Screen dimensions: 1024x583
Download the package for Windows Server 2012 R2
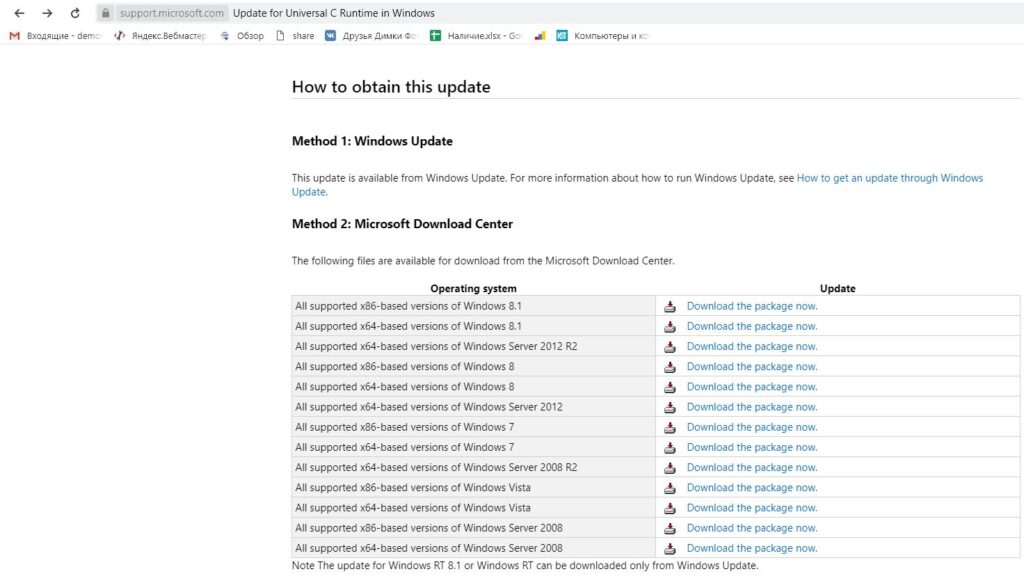[751, 346]
